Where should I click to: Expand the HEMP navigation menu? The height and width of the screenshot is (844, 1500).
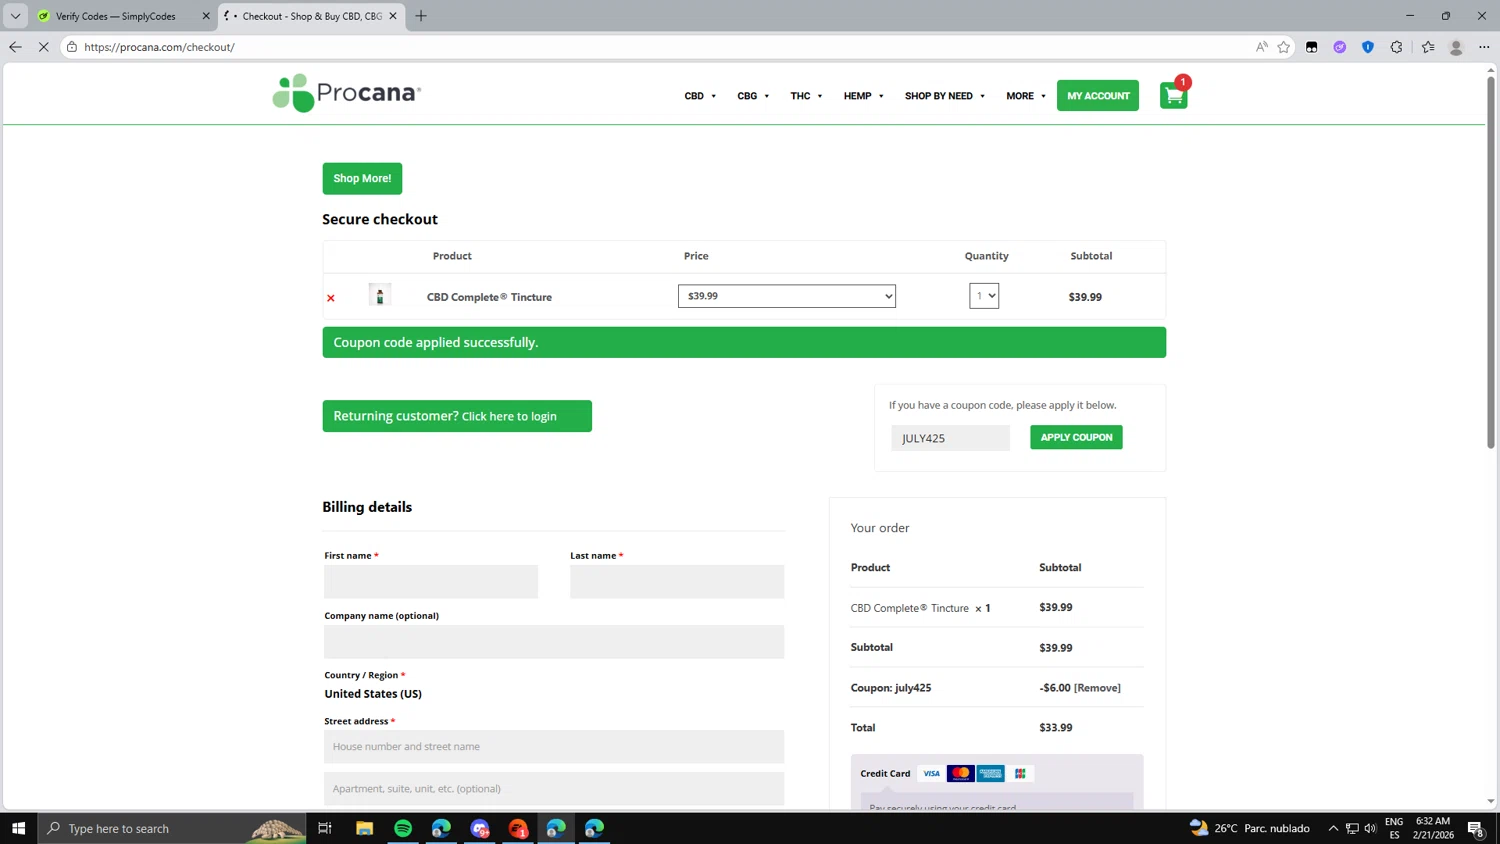(863, 96)
